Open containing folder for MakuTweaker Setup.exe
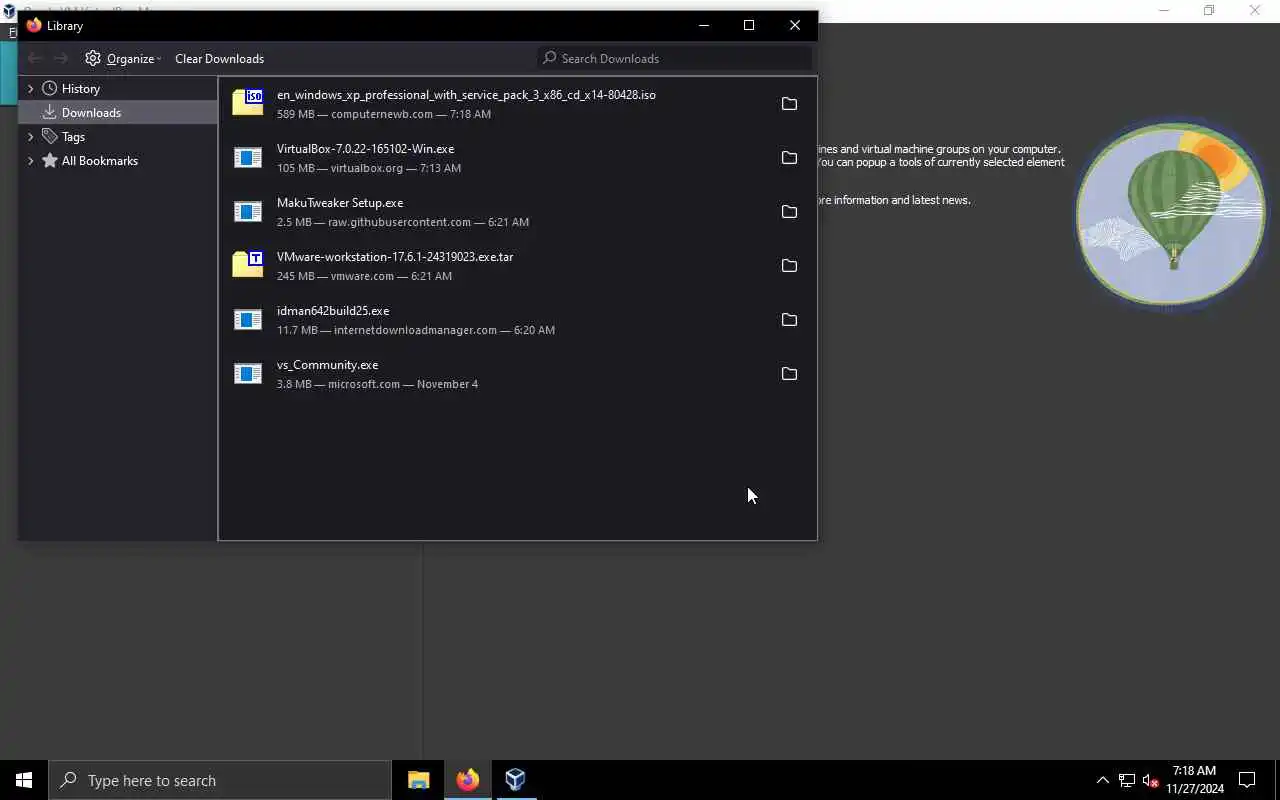1280x800 pixels. click(789, 212)
